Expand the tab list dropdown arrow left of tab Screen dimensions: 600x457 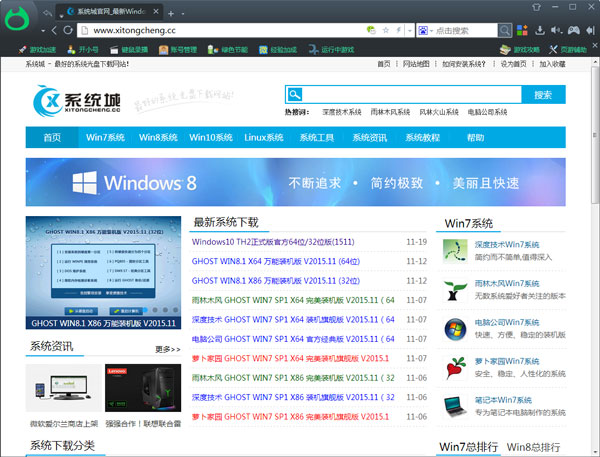61,16
